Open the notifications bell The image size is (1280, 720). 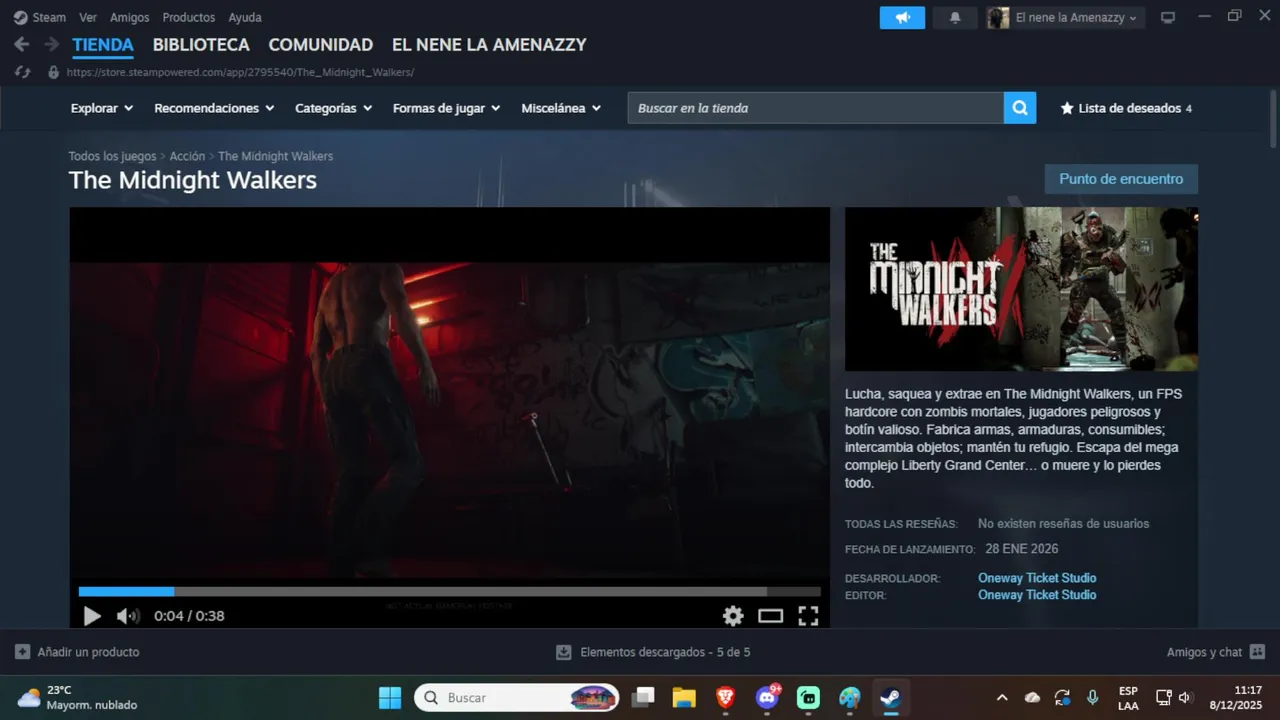pos(955,18)
